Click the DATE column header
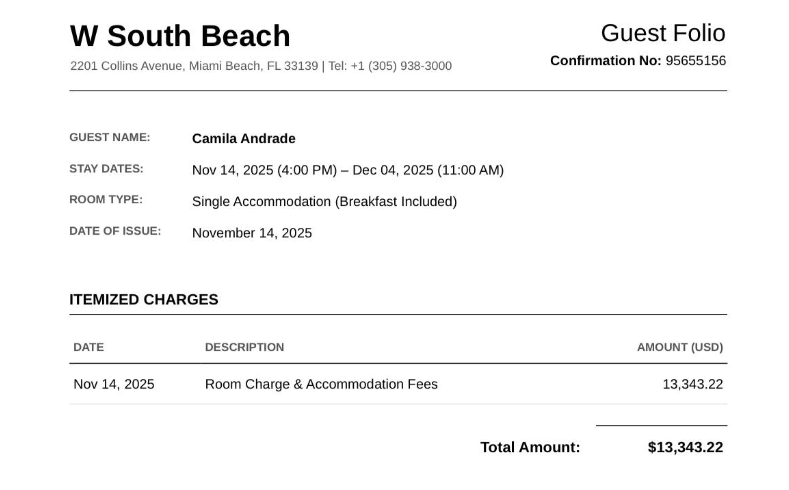 (x=89, y=347)
